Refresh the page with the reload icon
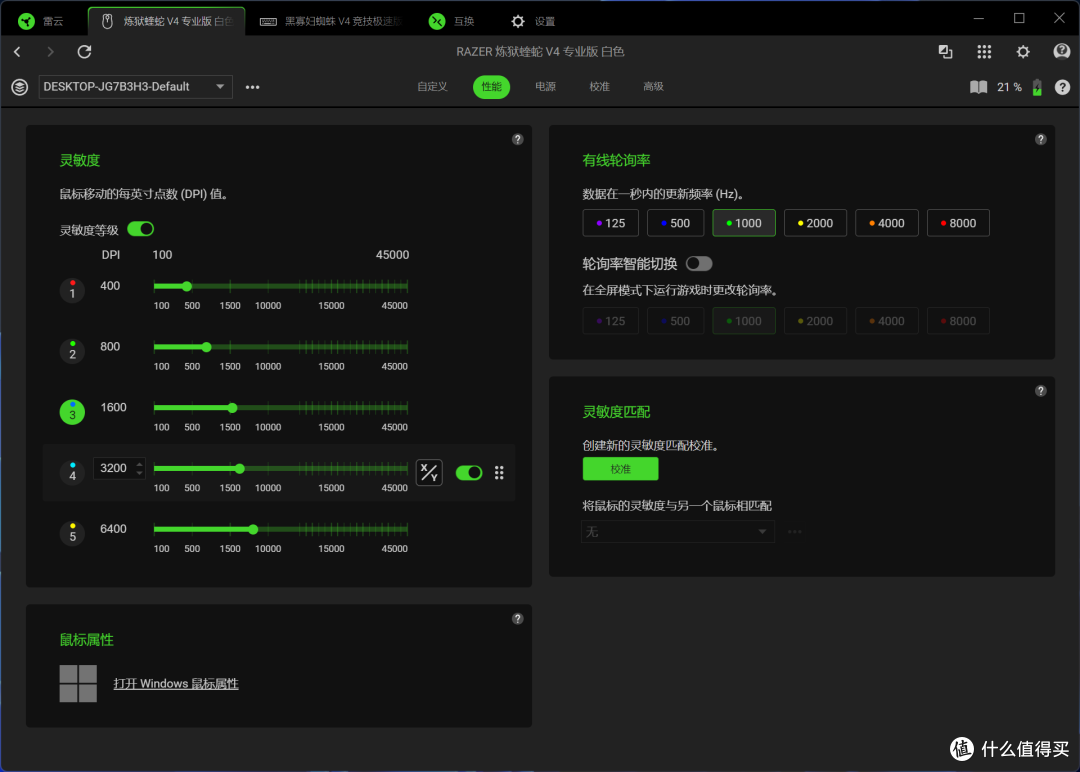1080x772 pixels. (84, 52)
